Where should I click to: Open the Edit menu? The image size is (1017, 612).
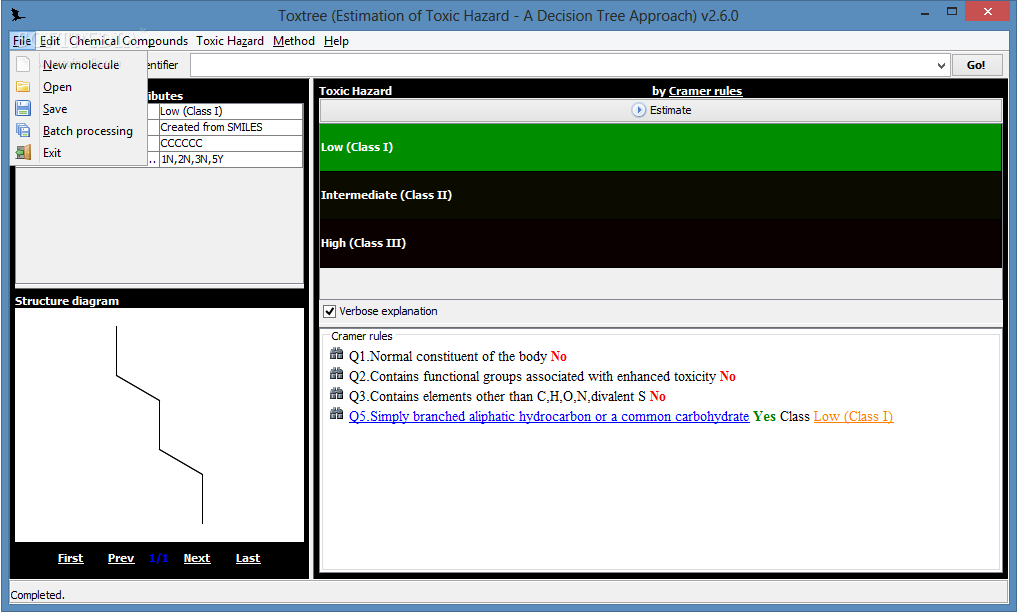(x=50, y=41)
